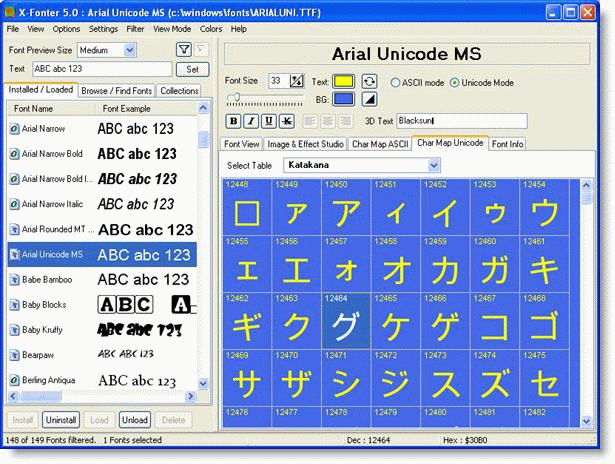The width and height of the screenshot is (615, 464).
Task: Click the Arial Rounded MT font icon
Action: [x=14, y=229]
